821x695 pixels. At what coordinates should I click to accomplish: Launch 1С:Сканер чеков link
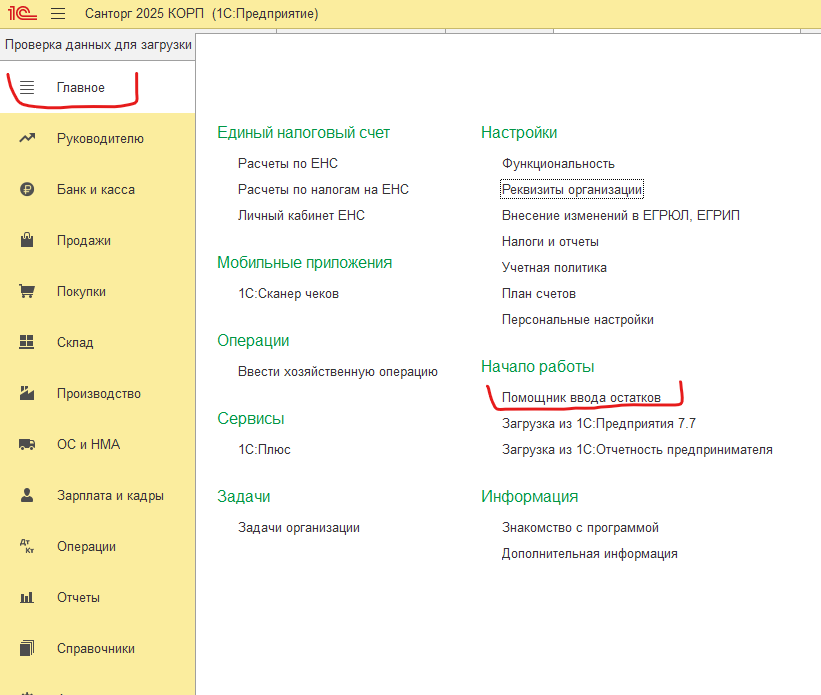[288, 294]
